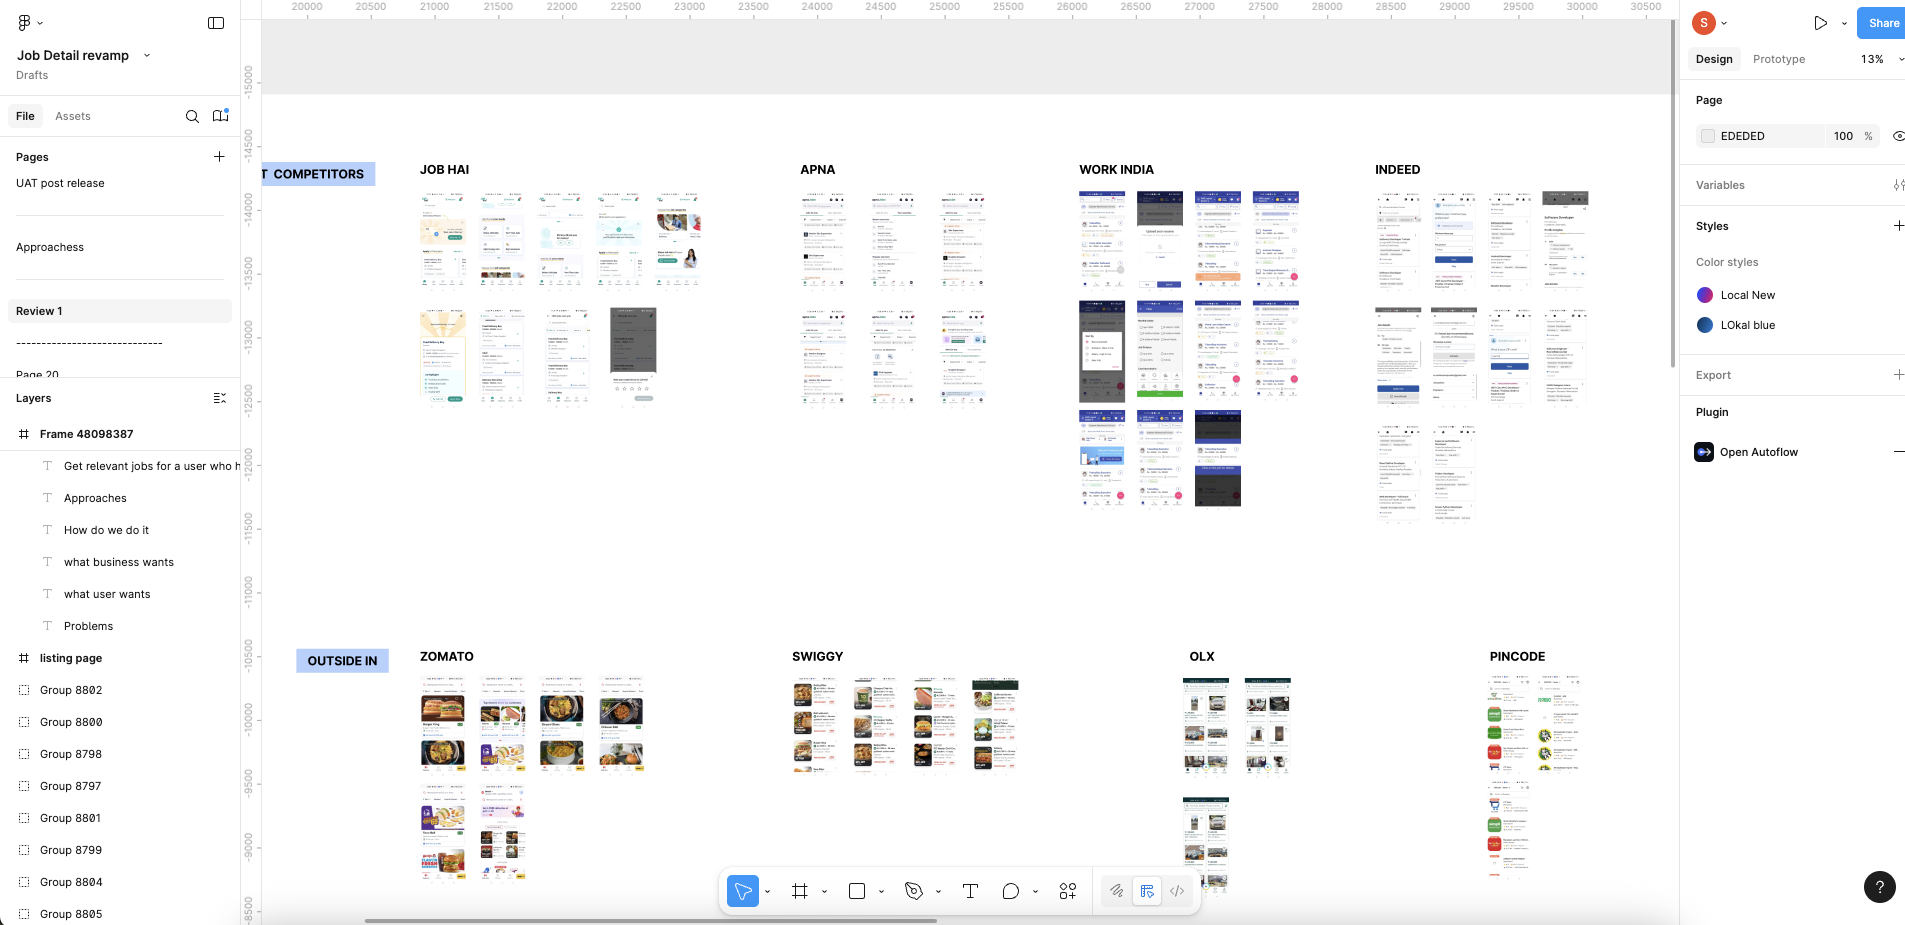Viewport: 1905px width, 925px height.
Task: Remove the Autoflow plugin with minus
Action: (x=1898, y=452)
